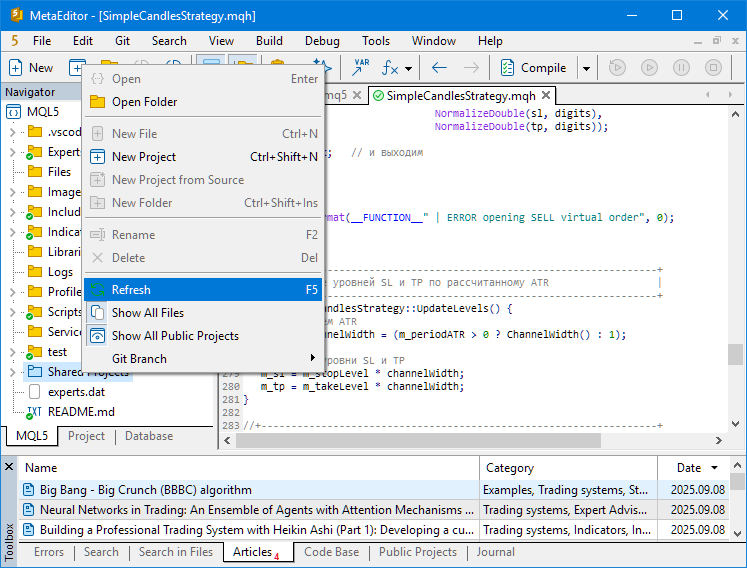Open Big Bang - Big Crunch article
This screenshot has width=747, height=568.
click(x=145, y=490)
